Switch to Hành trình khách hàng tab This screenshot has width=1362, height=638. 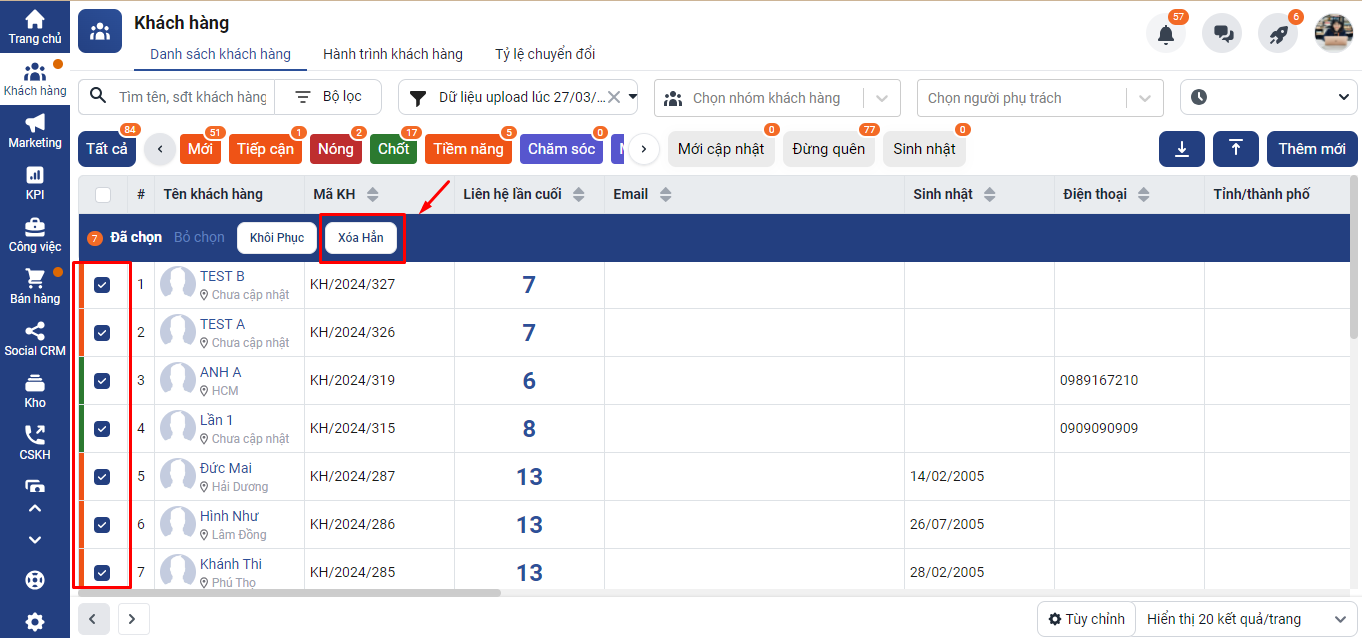393,54
